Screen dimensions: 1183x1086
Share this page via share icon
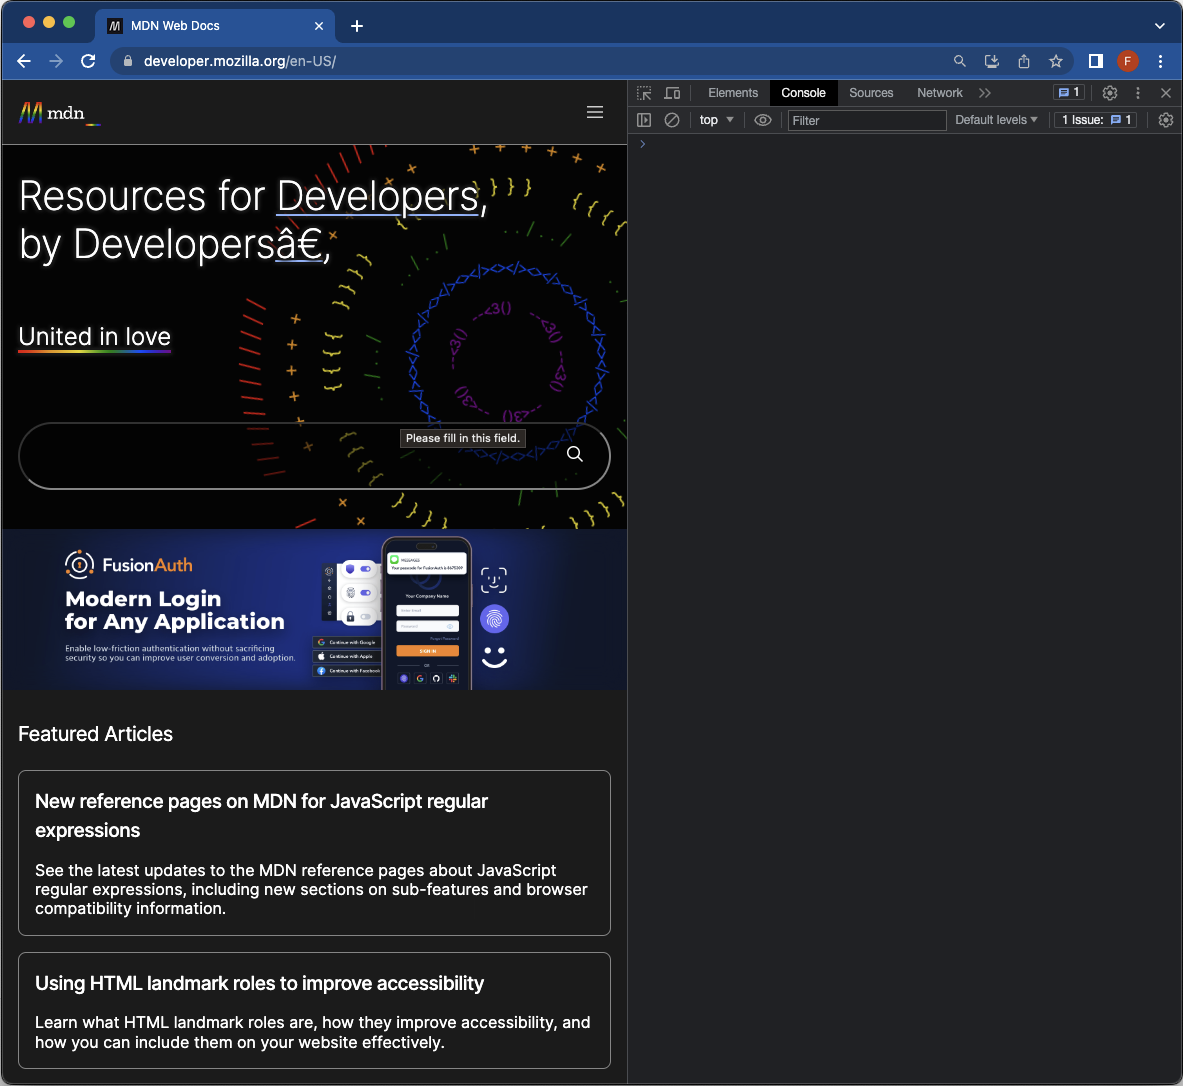click(1024, 61)
